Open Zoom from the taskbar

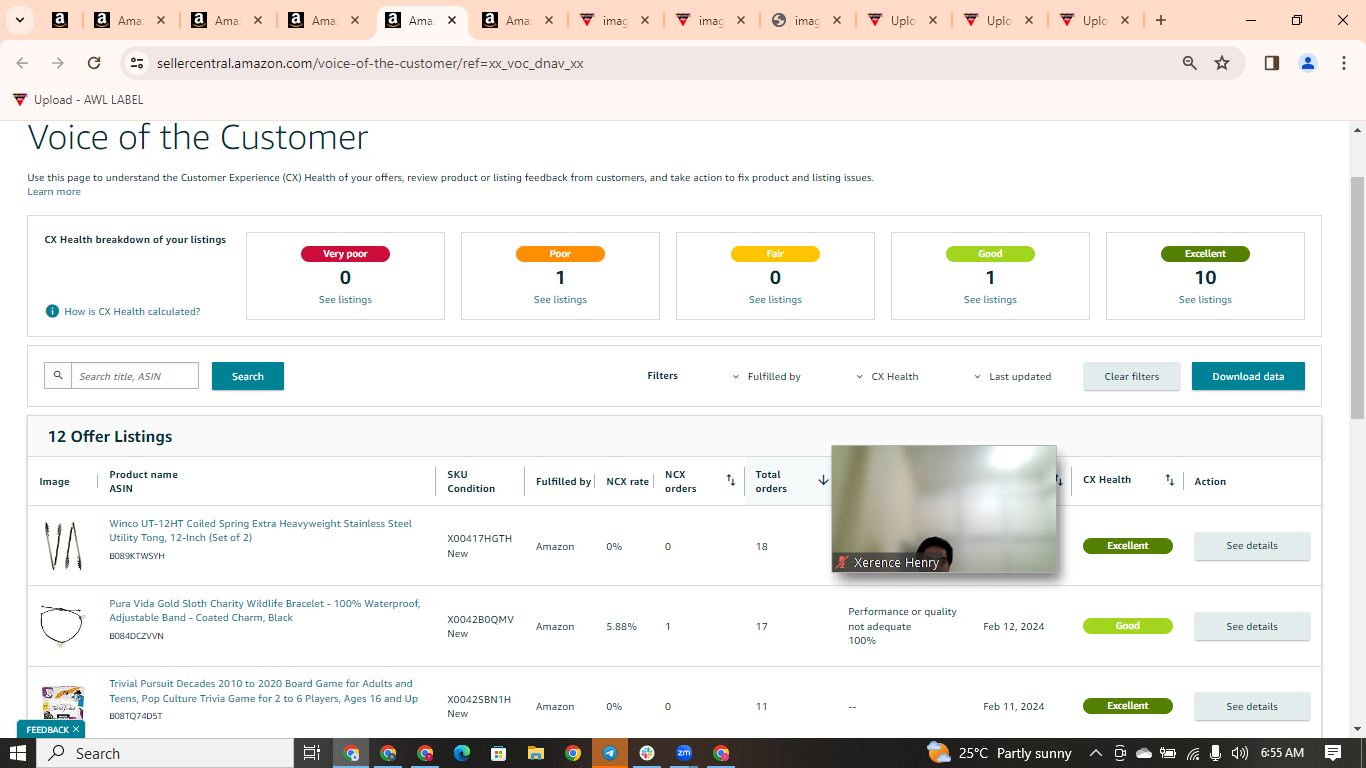coord(684,753)
